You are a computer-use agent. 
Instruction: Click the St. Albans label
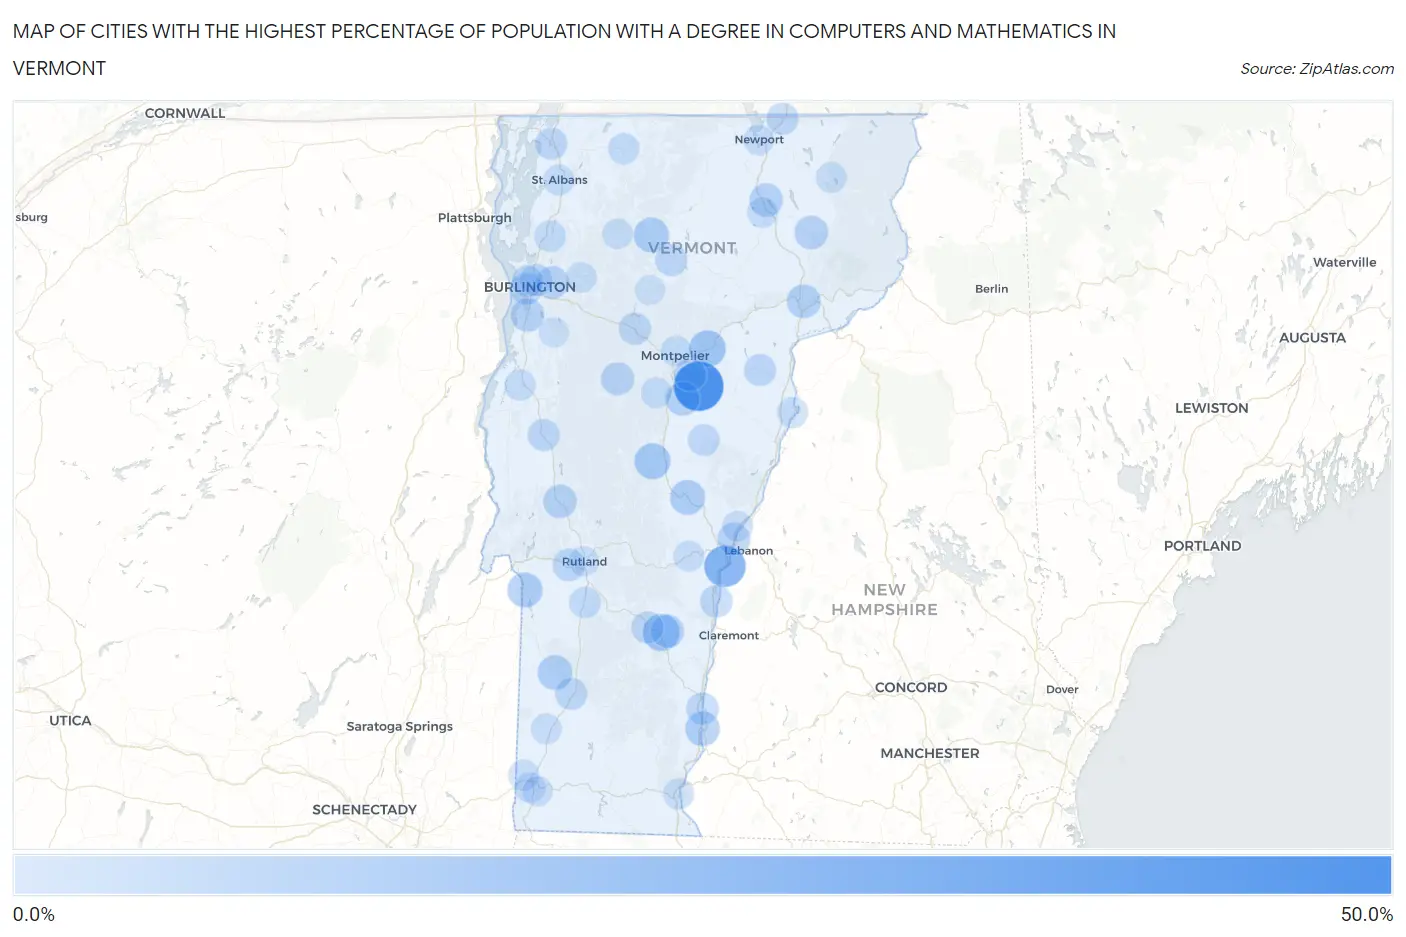(559, 180)
